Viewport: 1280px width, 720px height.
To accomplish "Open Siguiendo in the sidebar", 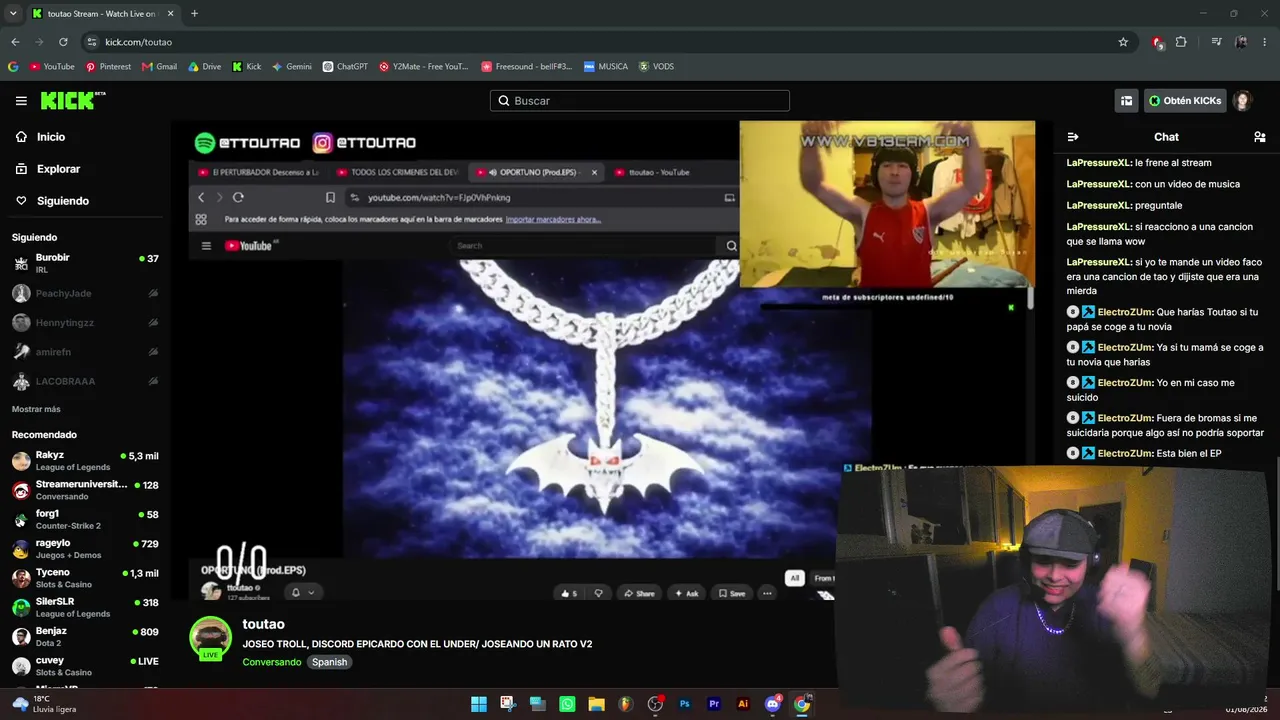I will (63, 201).
